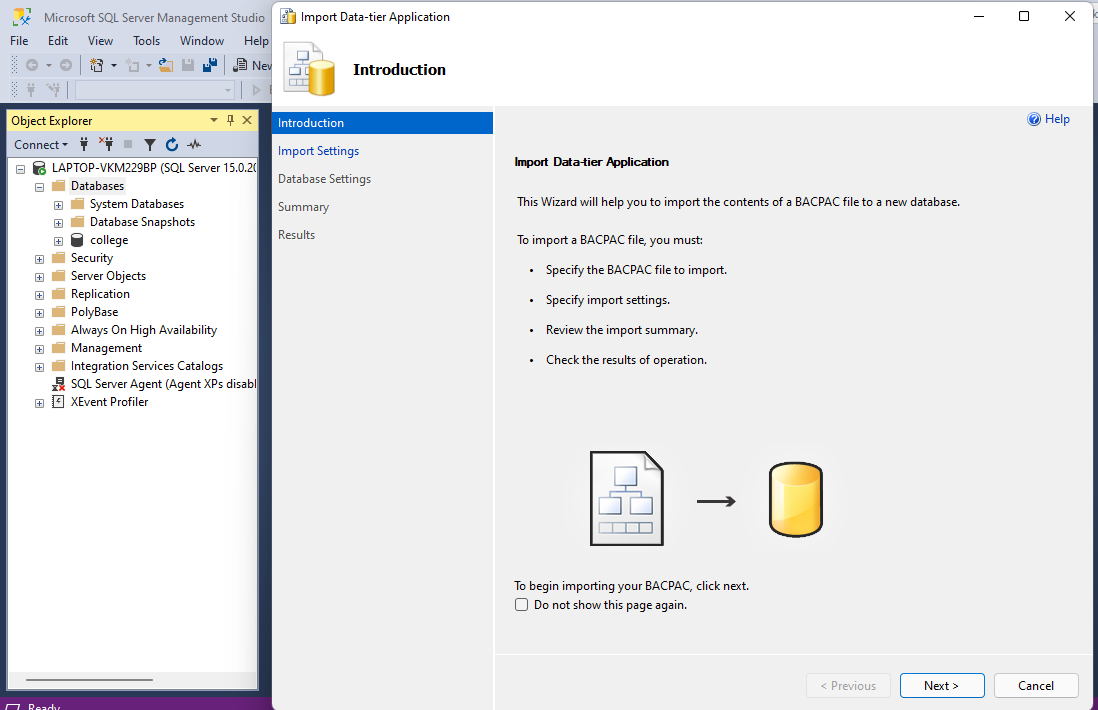1098x710 pixels.
Task: Click the Next button in the wizard
Action: [941, 685]
